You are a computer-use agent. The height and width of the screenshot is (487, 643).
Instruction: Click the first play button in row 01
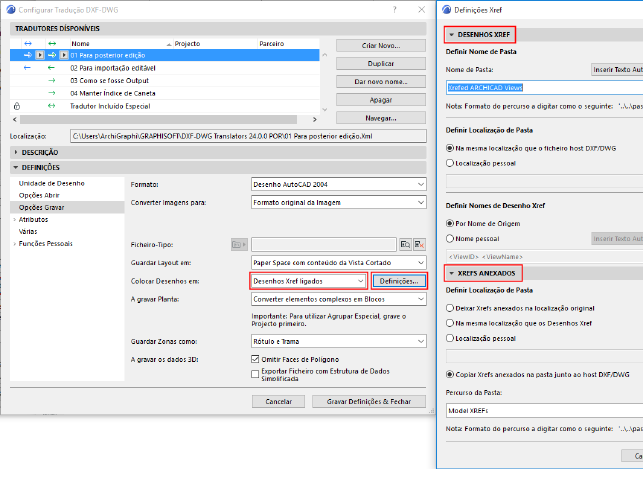pyautogui.click(x=40, y=55)
